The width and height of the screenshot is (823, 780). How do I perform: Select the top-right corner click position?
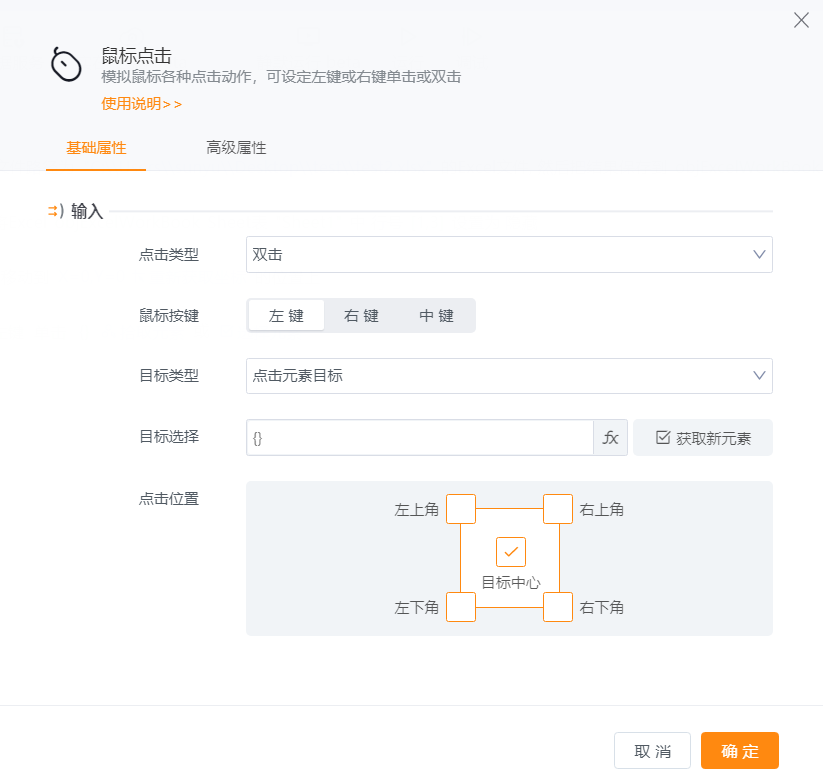(x=558, y=509)
